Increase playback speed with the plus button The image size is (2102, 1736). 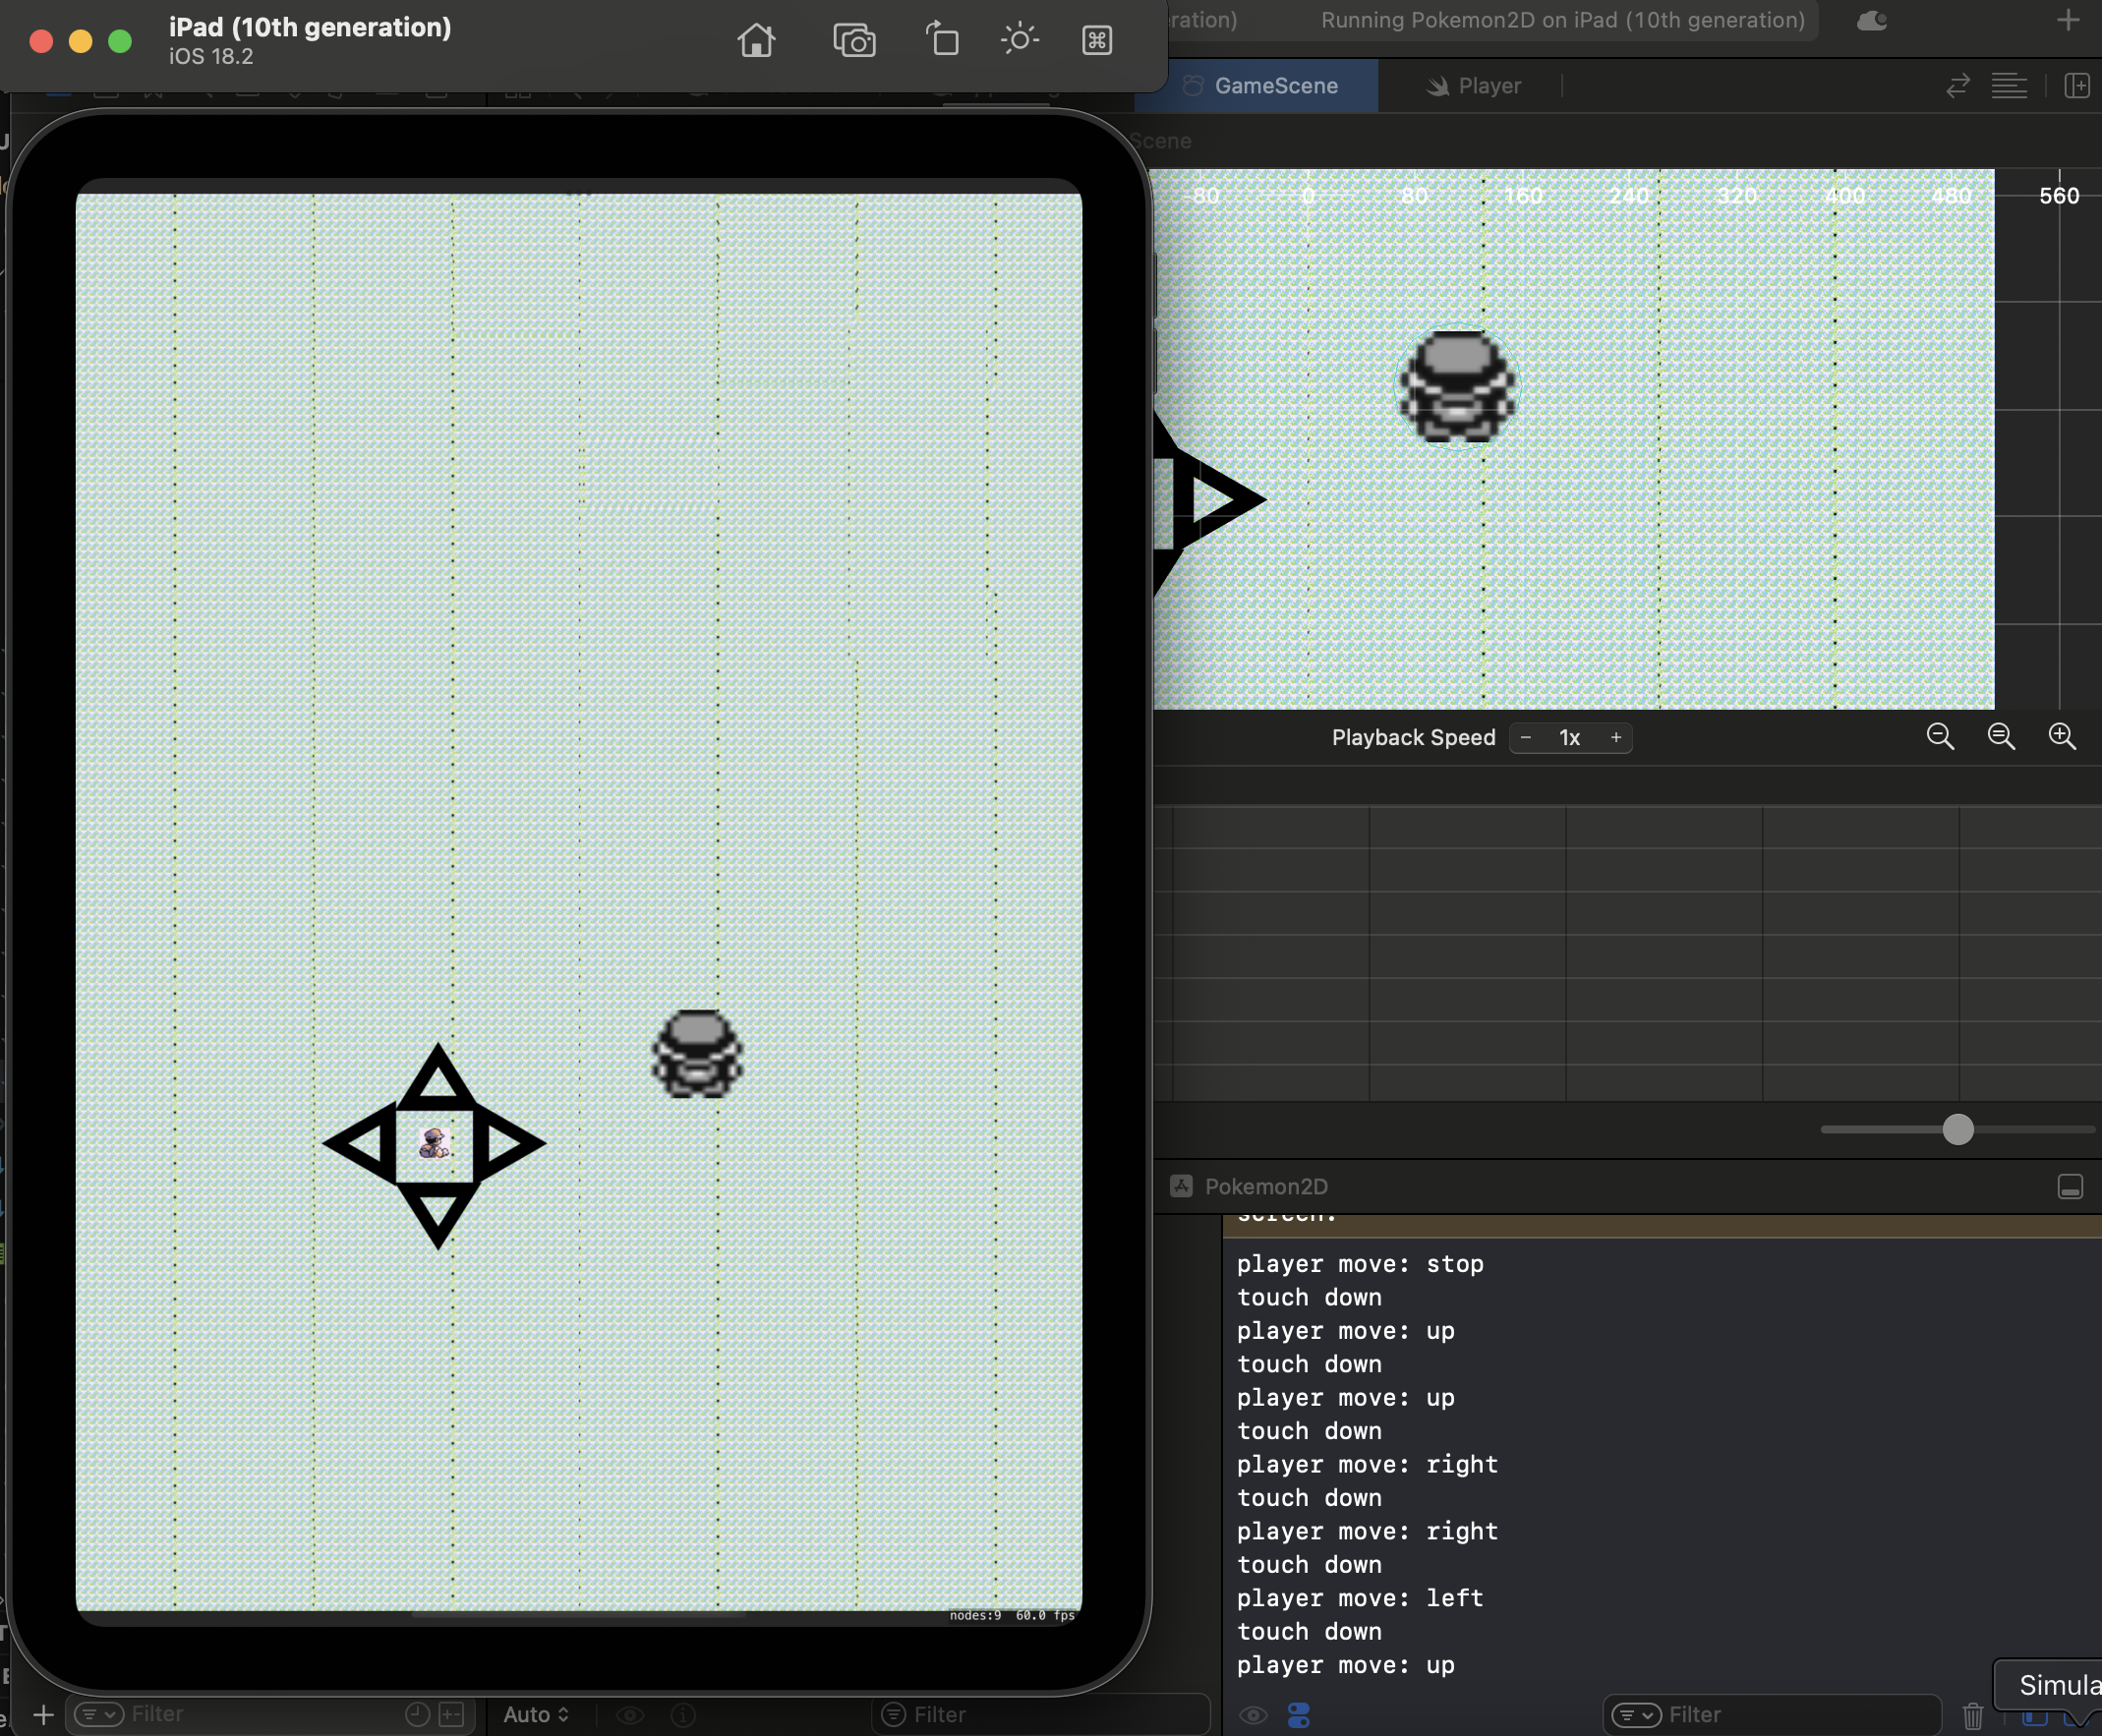[1615, 738]
